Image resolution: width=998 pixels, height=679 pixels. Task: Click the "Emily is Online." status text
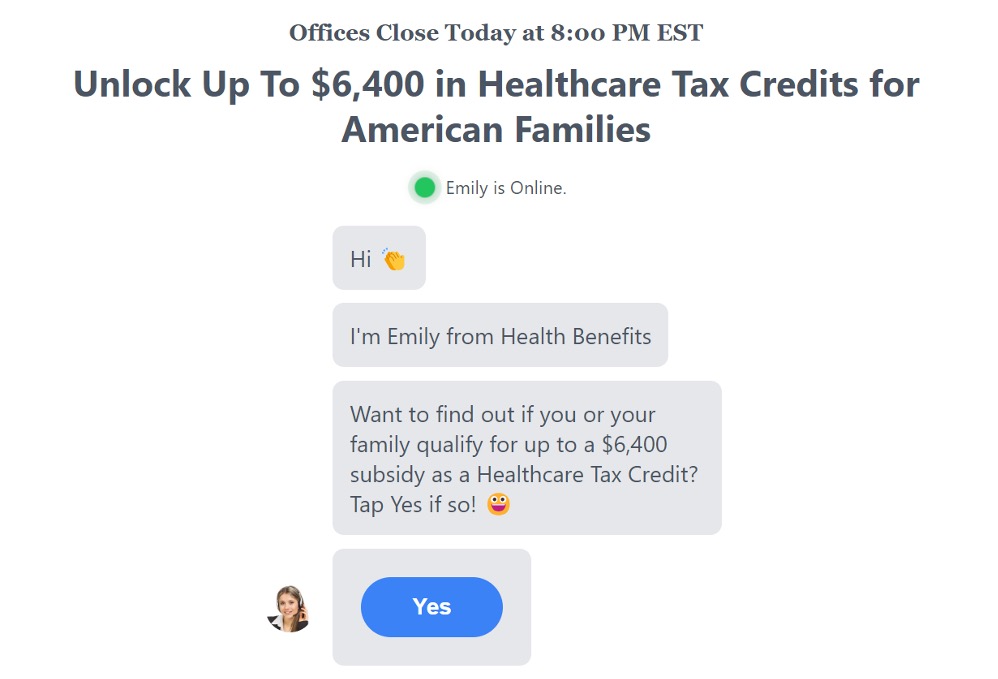(506, 188)
